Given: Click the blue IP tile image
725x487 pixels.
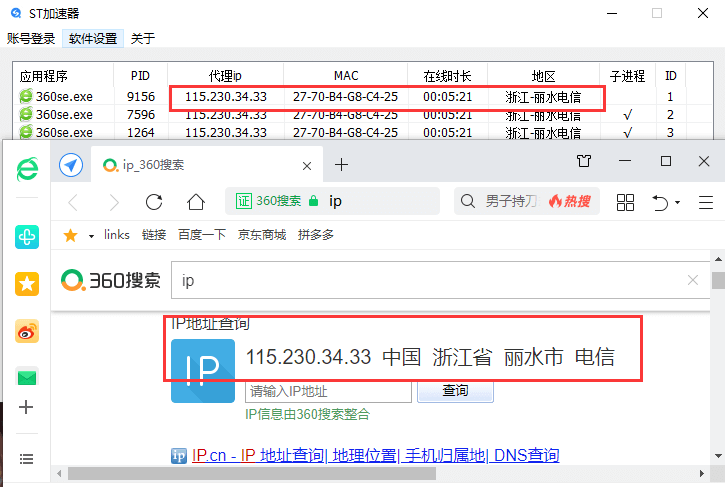Looking at the screenshot, I should coord(203,371).
